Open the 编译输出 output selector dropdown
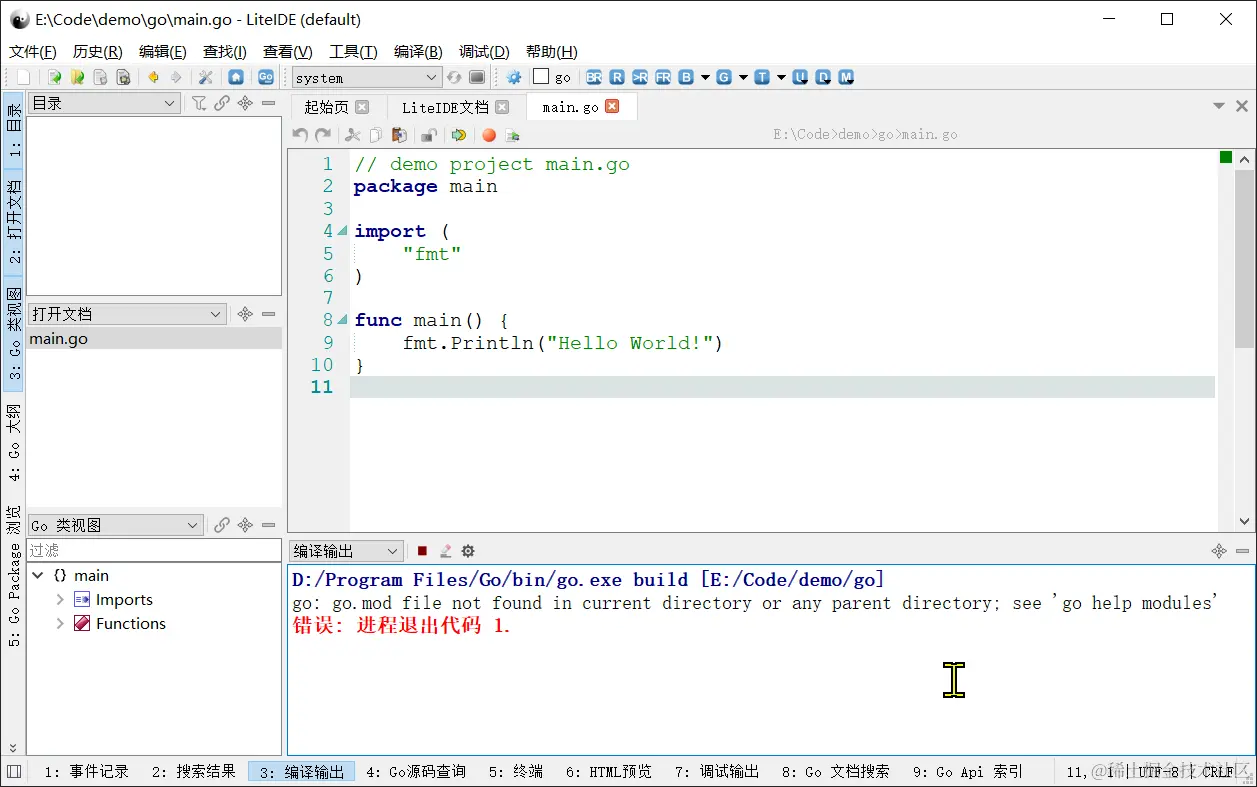 coord(346,551)
